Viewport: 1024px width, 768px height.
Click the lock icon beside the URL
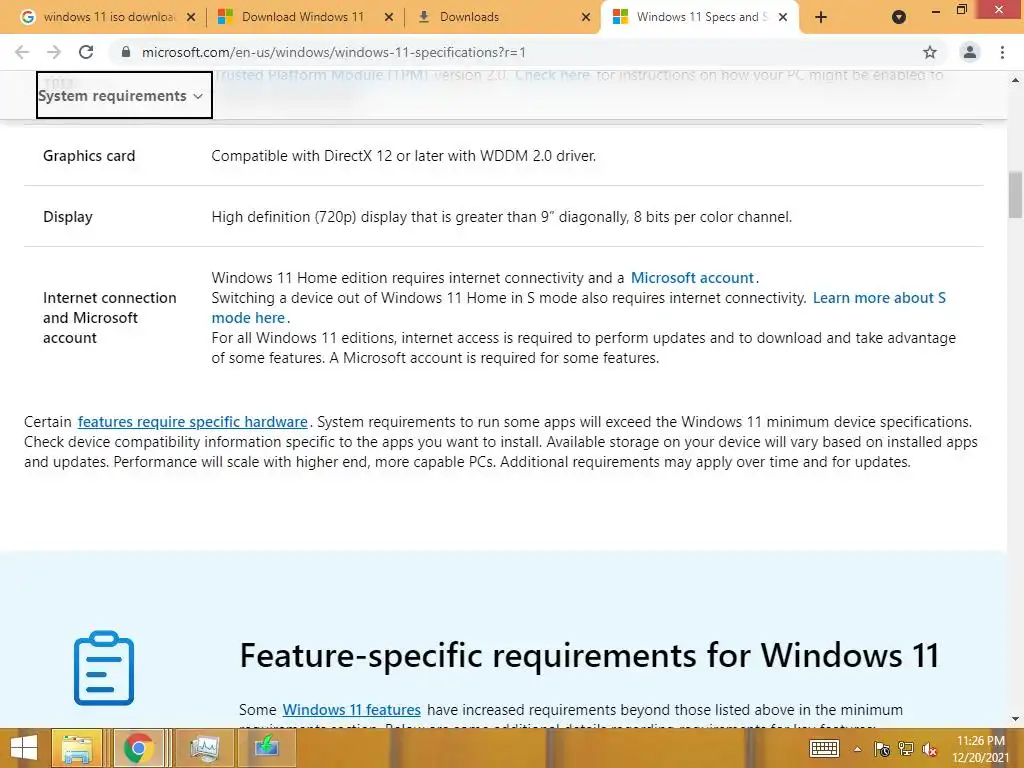point(126,52)
